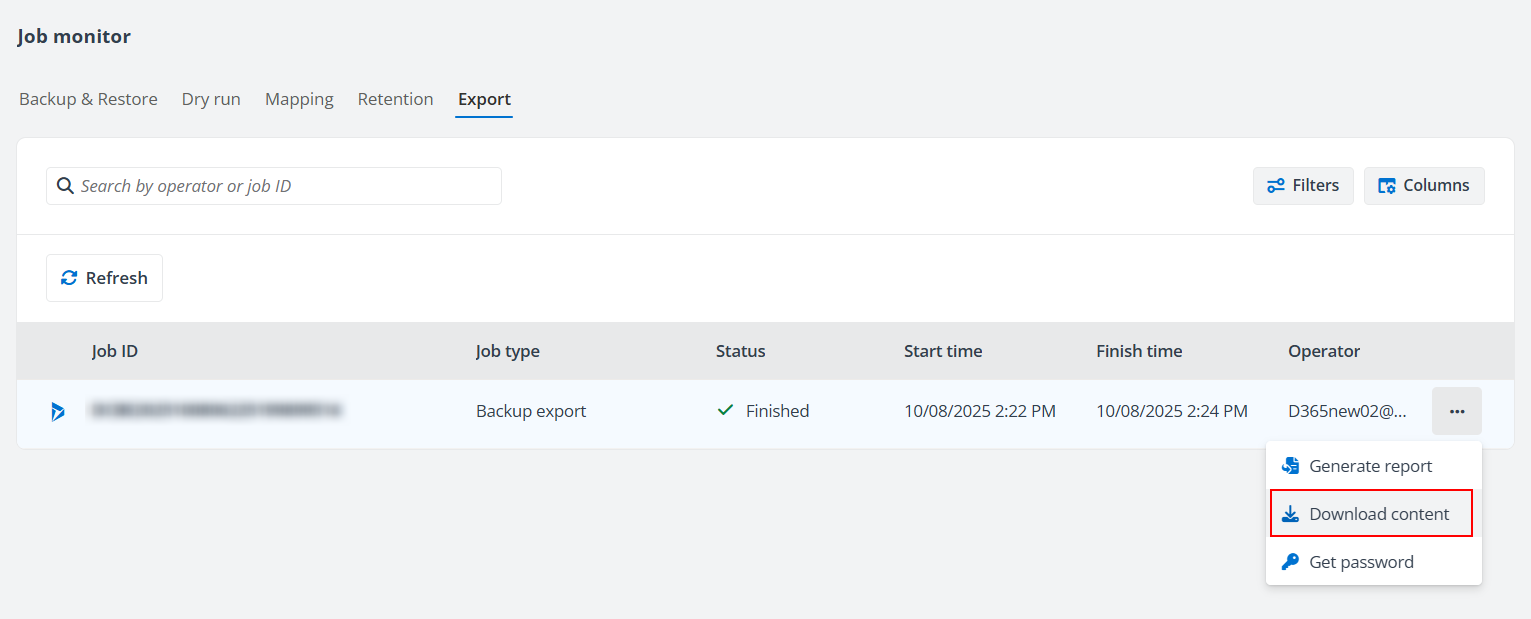Click the magnifier icon in search box

coord(65,186)
